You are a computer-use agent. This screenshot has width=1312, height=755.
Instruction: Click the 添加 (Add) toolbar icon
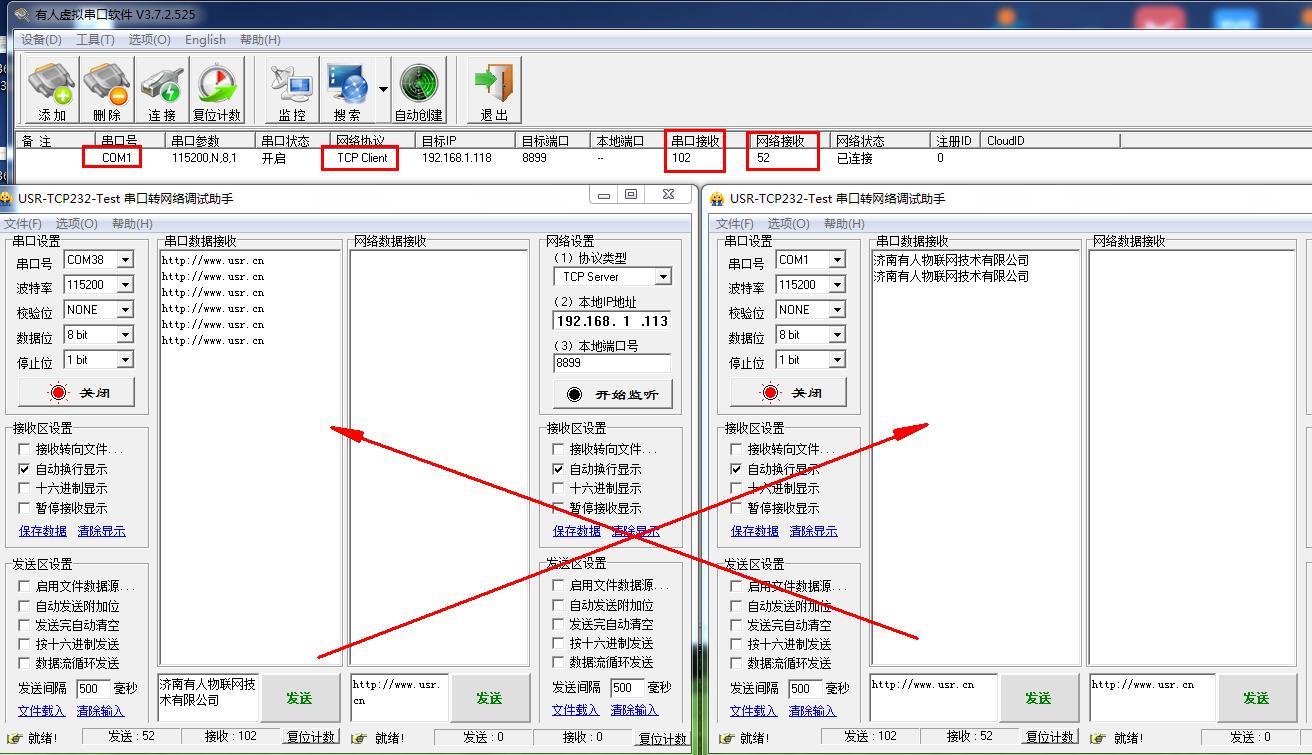pos(51,90)
